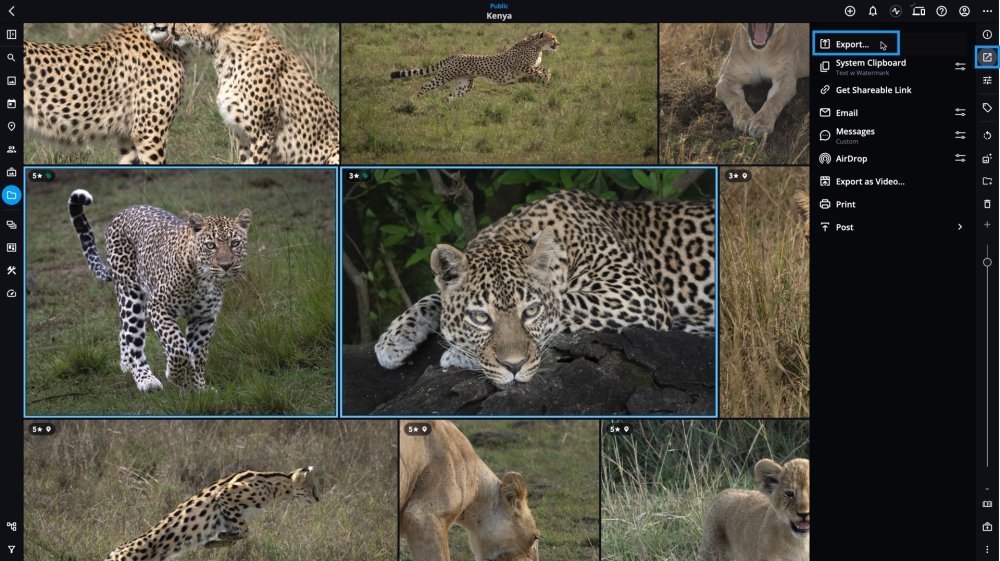The image size is (1000, 561).
Task: Click the add plus-circle icon in top bar
Action: coord(849,11)
